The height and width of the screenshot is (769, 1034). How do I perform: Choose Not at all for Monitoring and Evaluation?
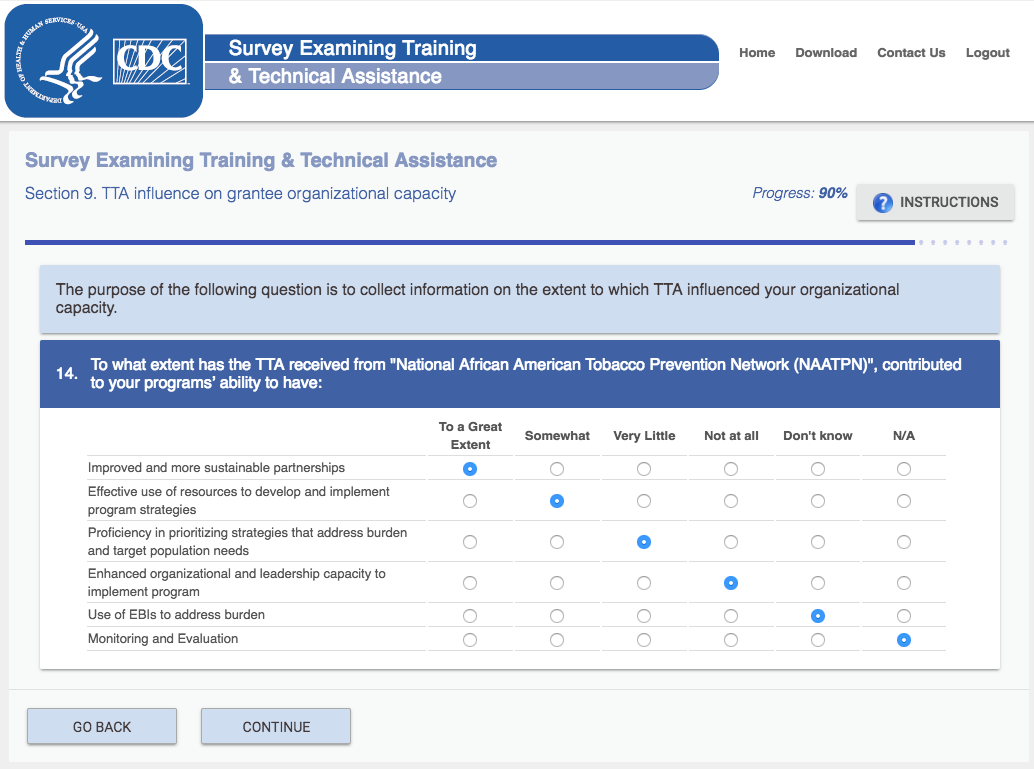[x=731, y=640]
